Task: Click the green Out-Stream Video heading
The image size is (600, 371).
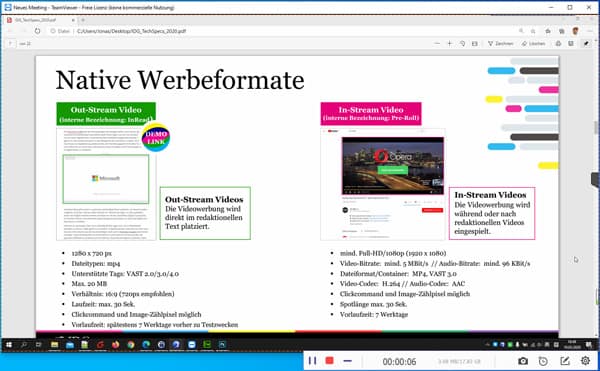Action: pyautogui.click(x=106, y=114)
